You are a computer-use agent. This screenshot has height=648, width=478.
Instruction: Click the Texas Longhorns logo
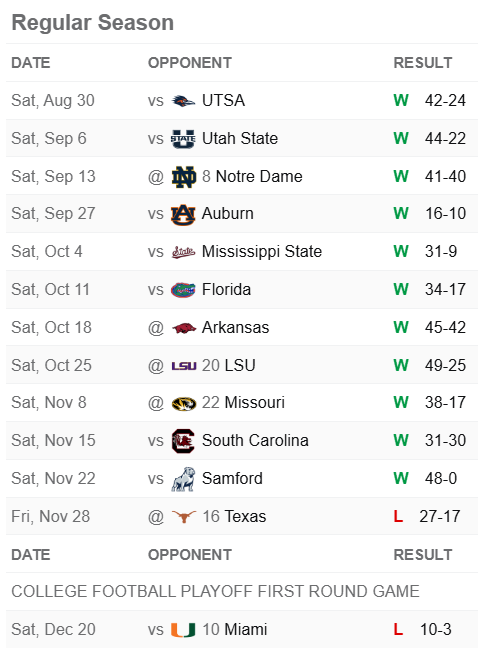(x=183, y=517)
